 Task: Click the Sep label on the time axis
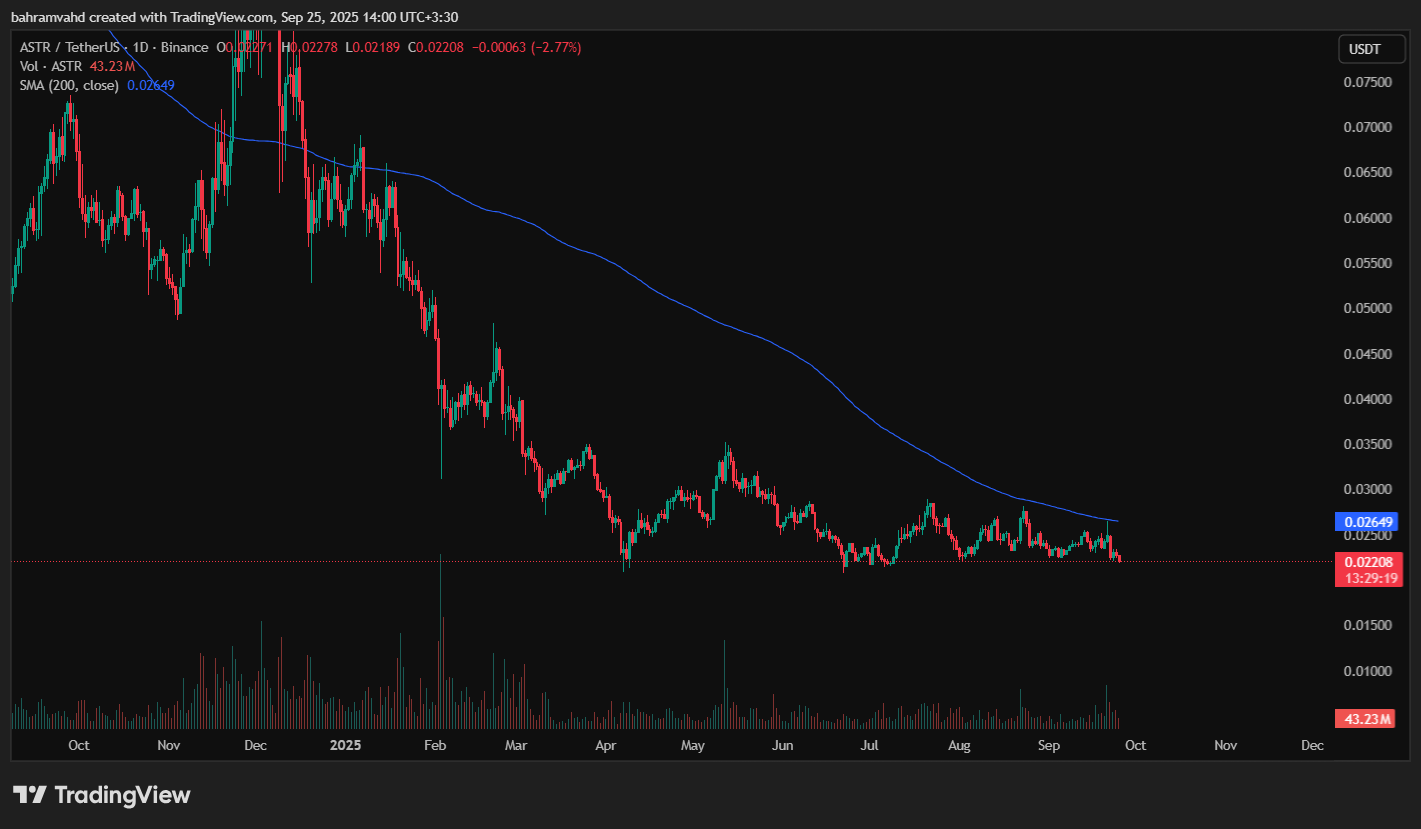pos(1048,746)
